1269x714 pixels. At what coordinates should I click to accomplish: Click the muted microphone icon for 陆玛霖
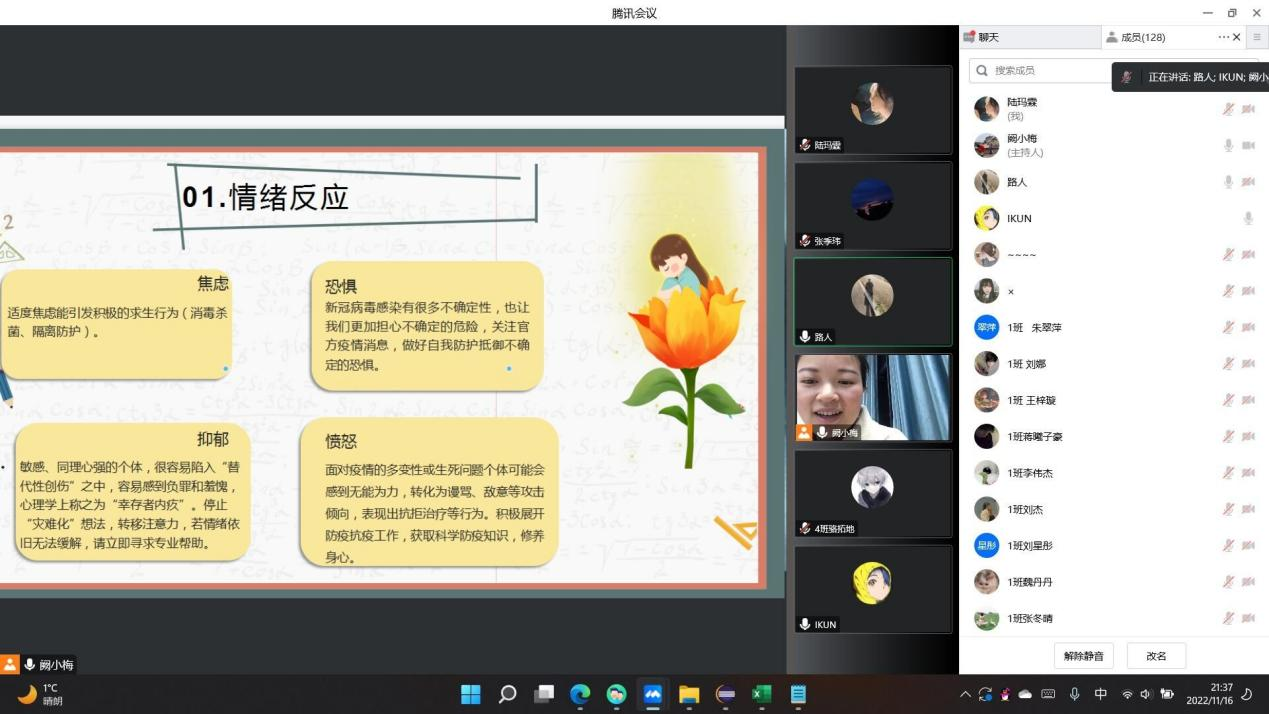[1228, 109]
